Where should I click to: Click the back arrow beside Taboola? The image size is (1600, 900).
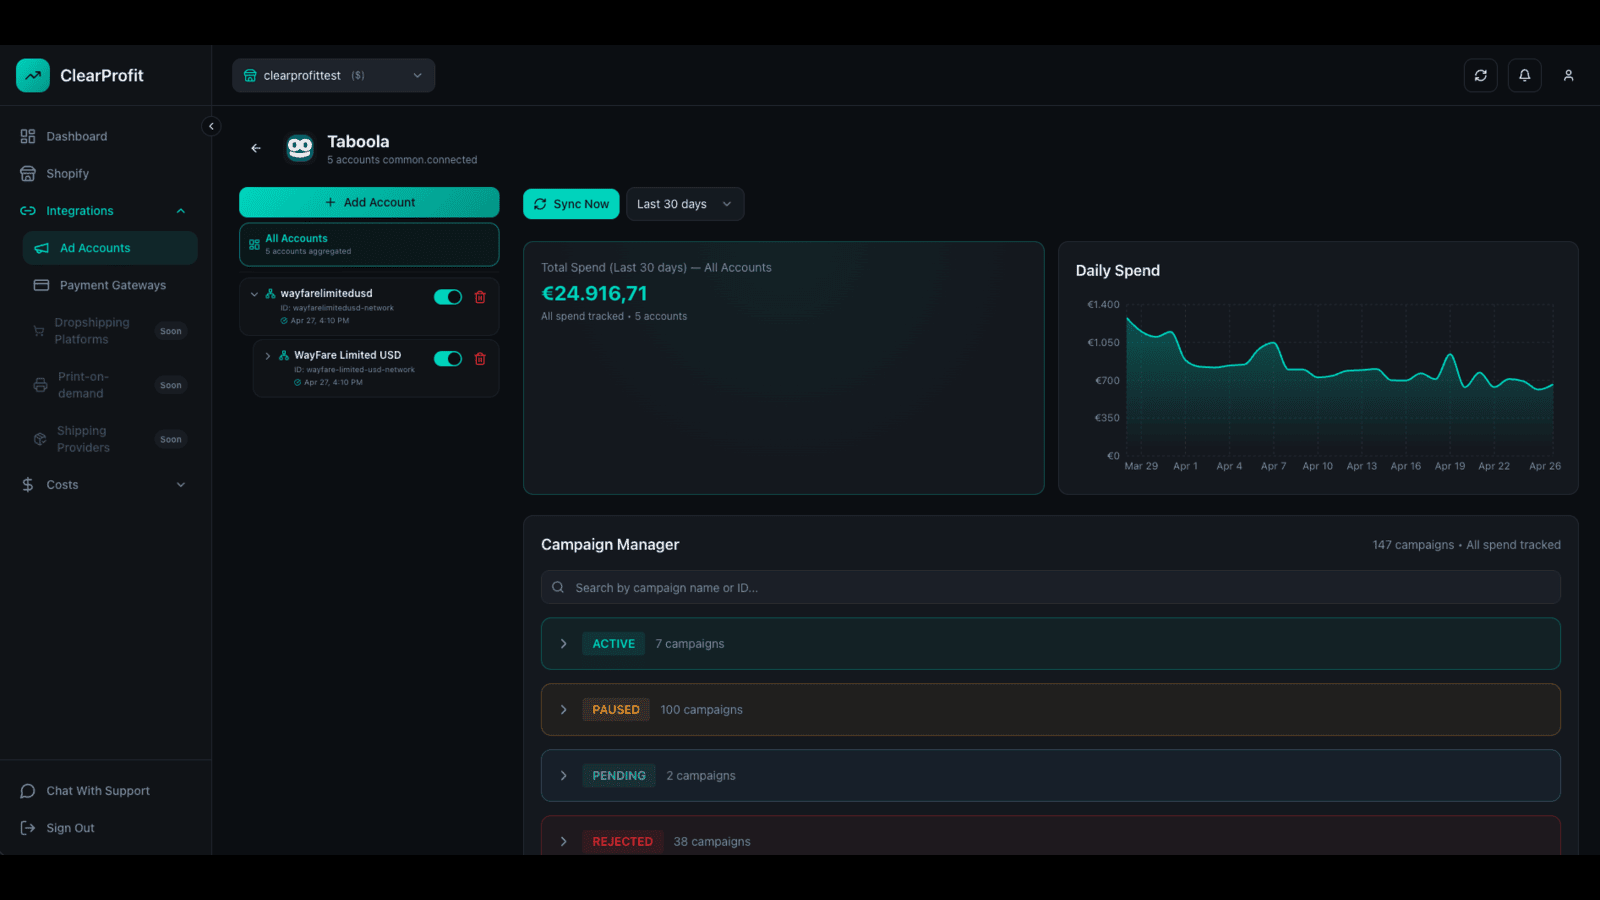[256, 148]
